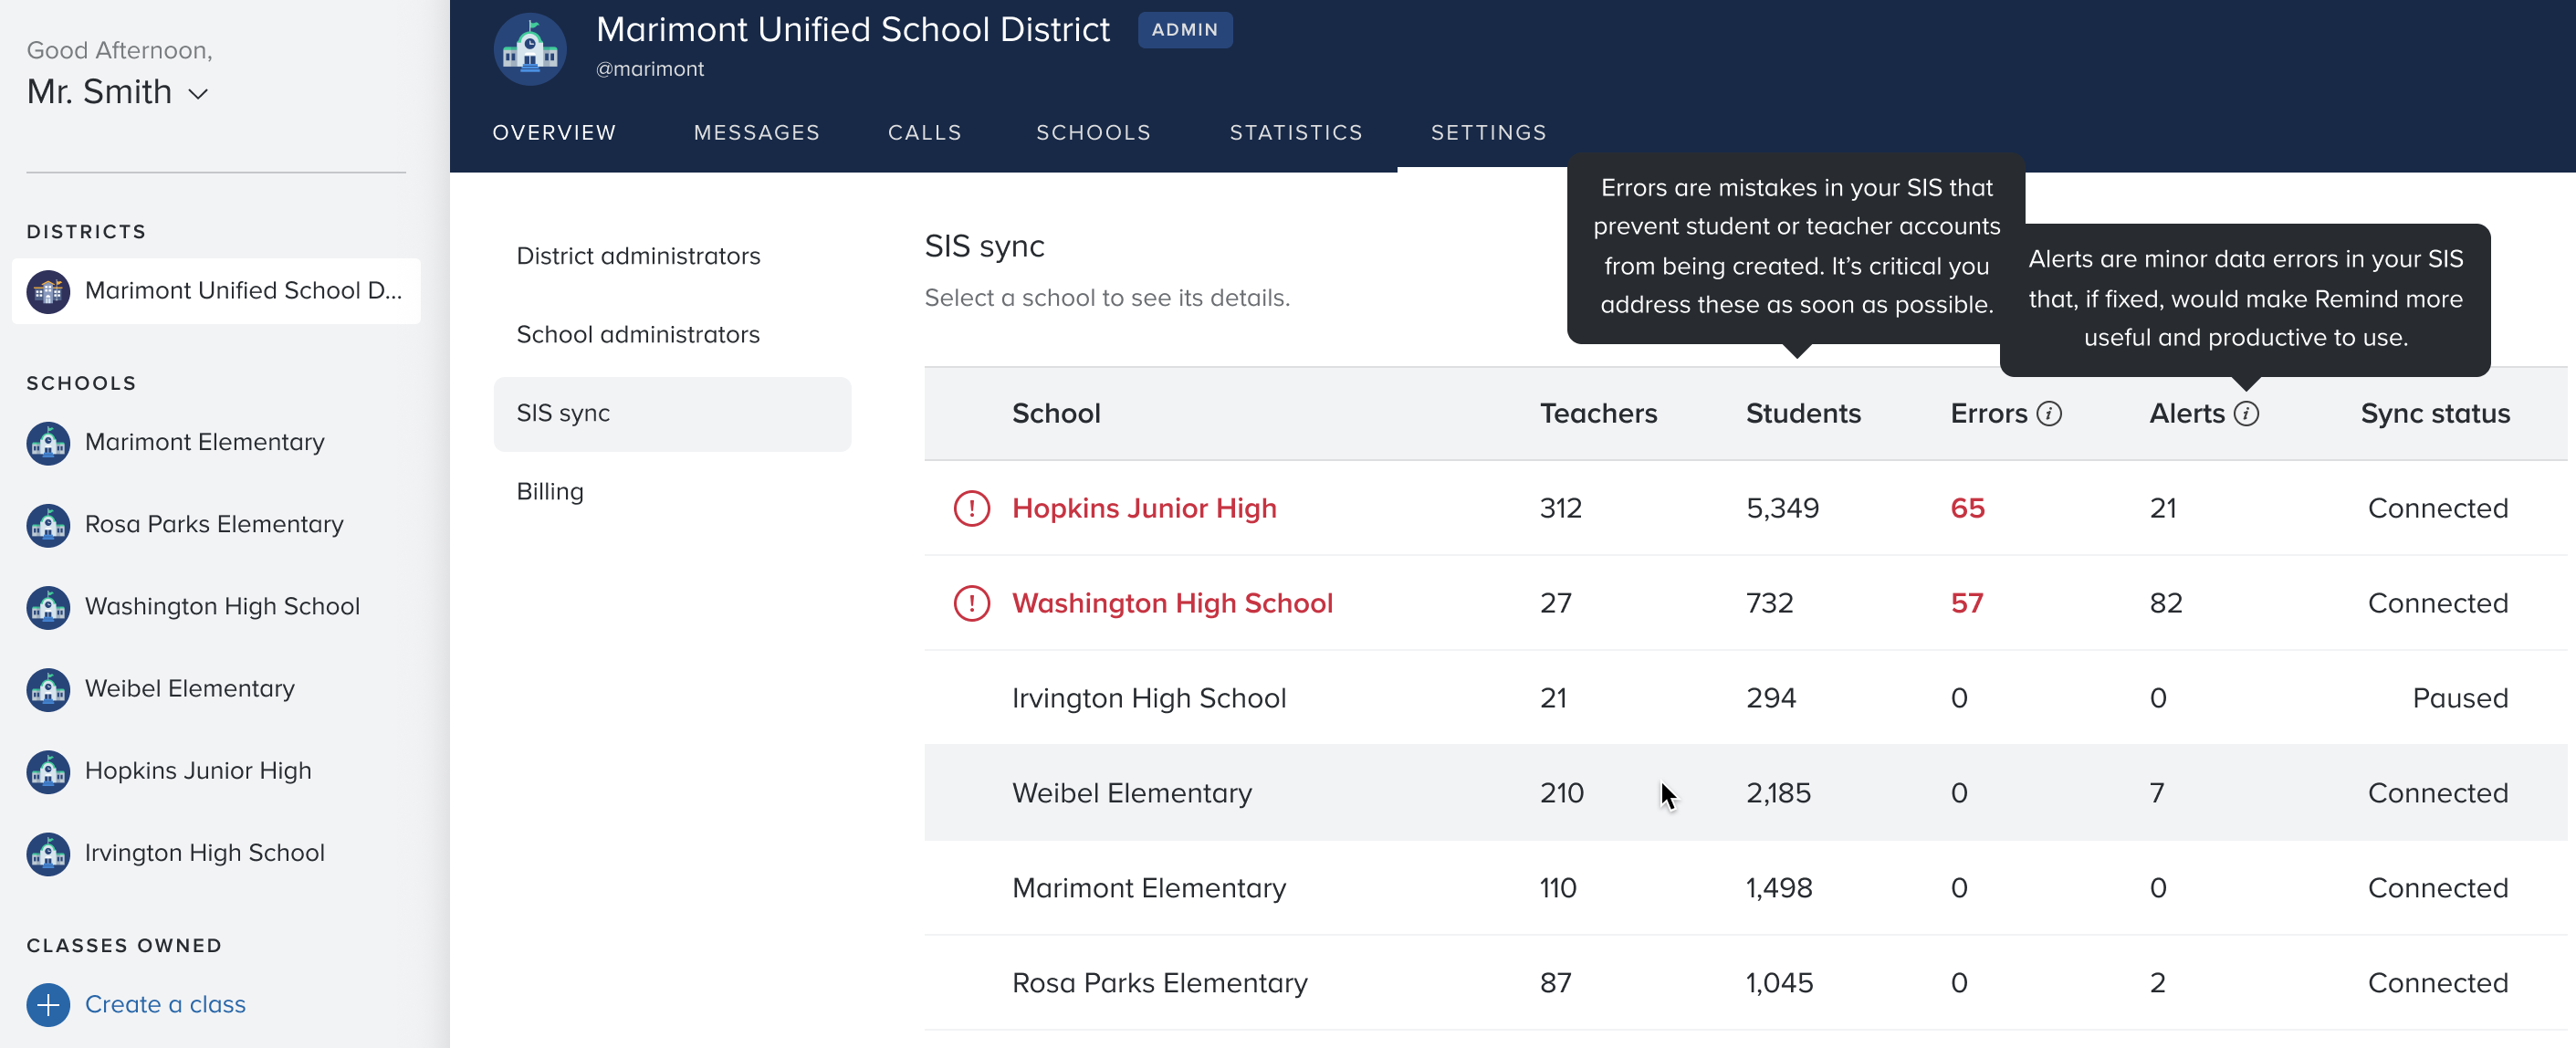The width and height of the screenshot is (2576, 1048).
Task: Go to the Schools tab
Action: click(1093, 132)
